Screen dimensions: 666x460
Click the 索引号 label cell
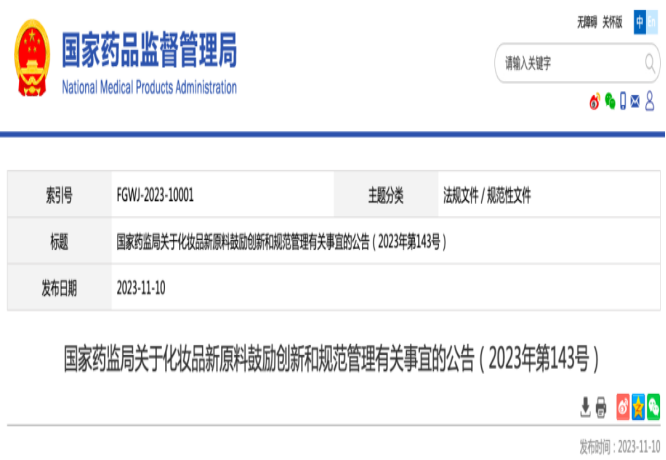[x=59, y=195]
